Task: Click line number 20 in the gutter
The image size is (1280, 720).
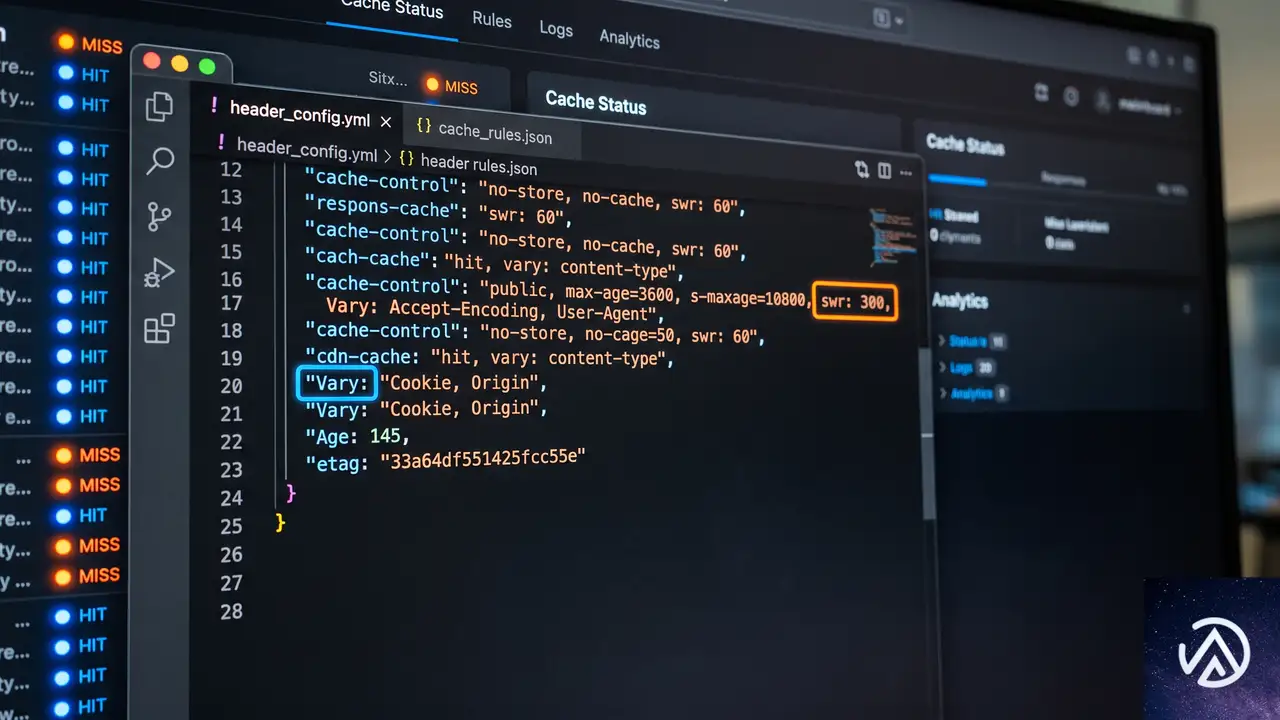Action: pos(231,386)
